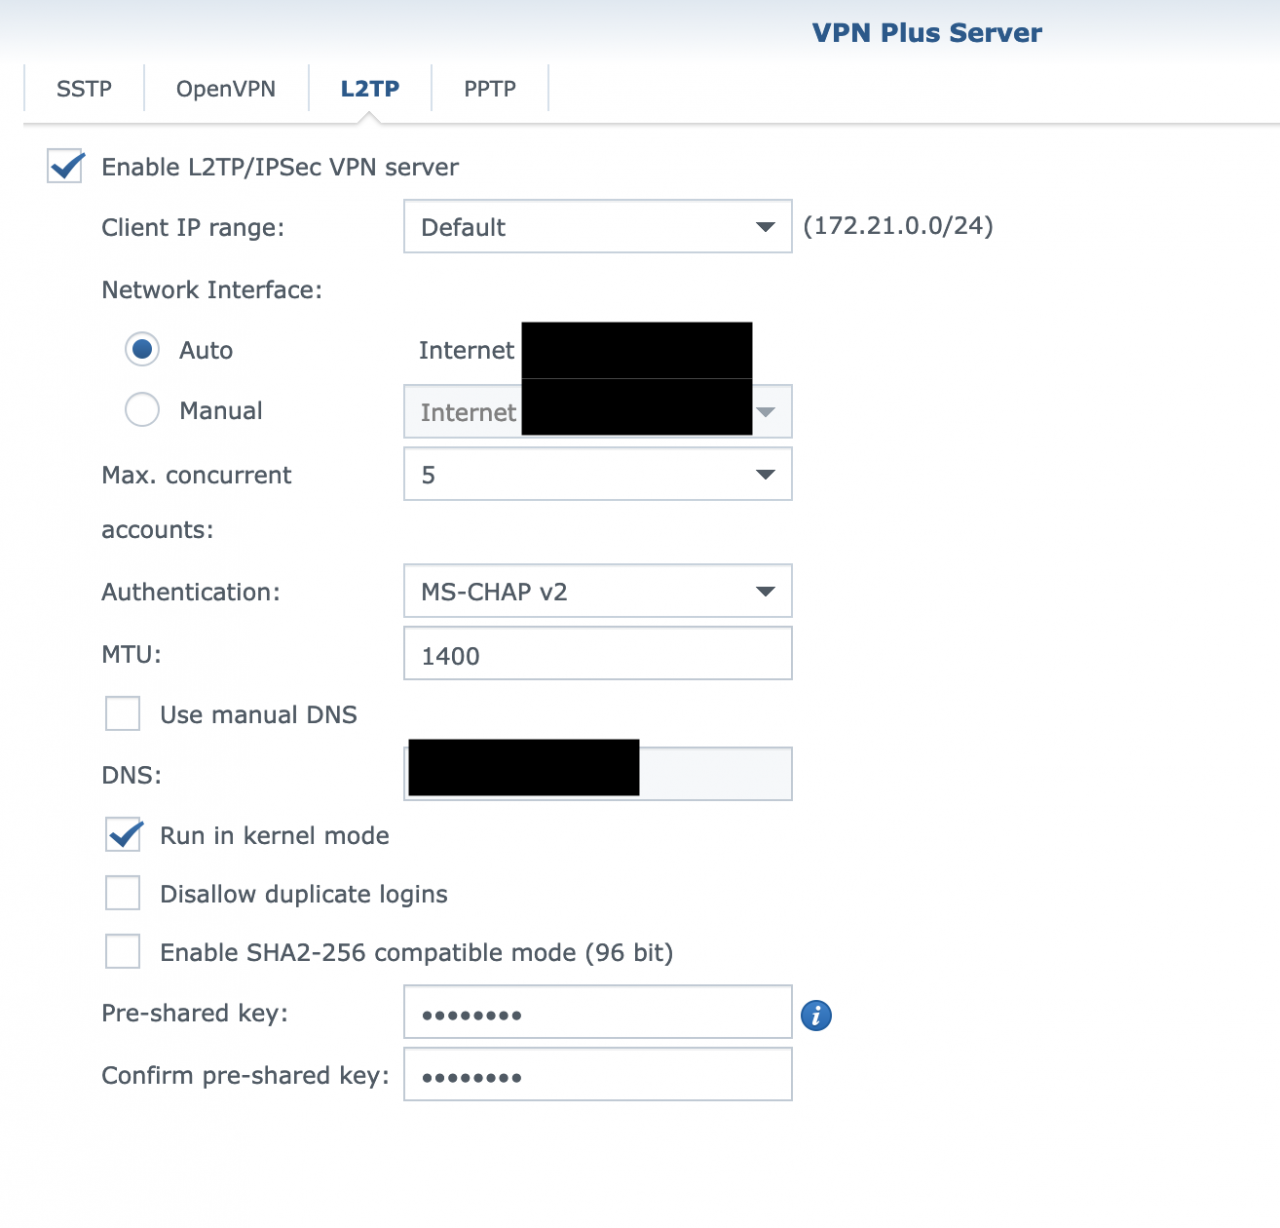Screen dimensions: 1280x1228
Task: Switch to the SSTP tab
Action: [84, 89]
